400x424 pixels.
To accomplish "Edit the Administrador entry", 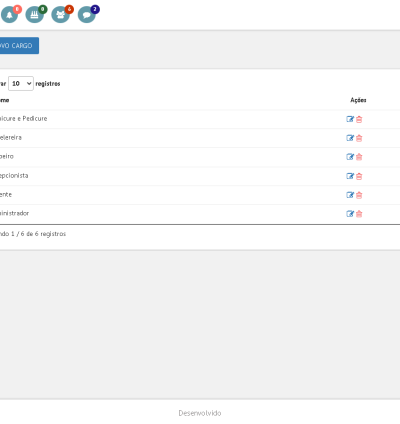I will [350, 214].
